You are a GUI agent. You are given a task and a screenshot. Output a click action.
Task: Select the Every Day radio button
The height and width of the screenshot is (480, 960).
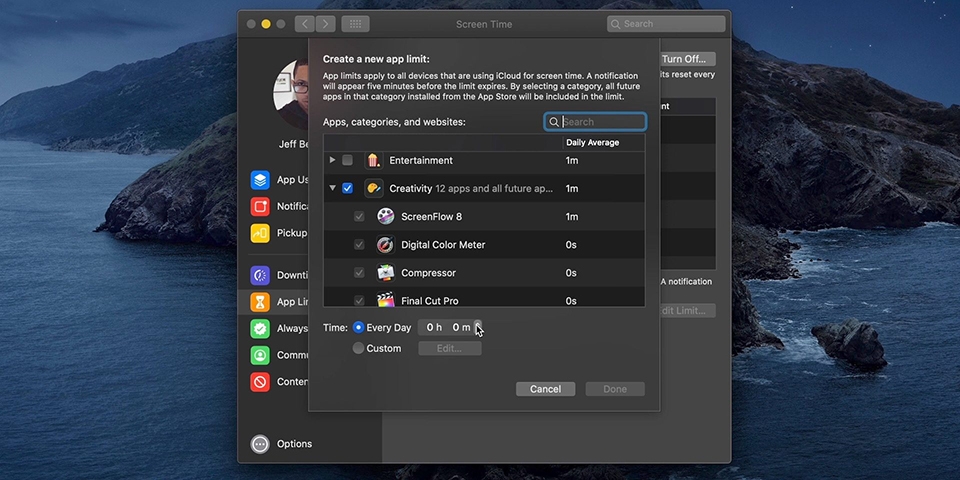(x=358, y=327)
